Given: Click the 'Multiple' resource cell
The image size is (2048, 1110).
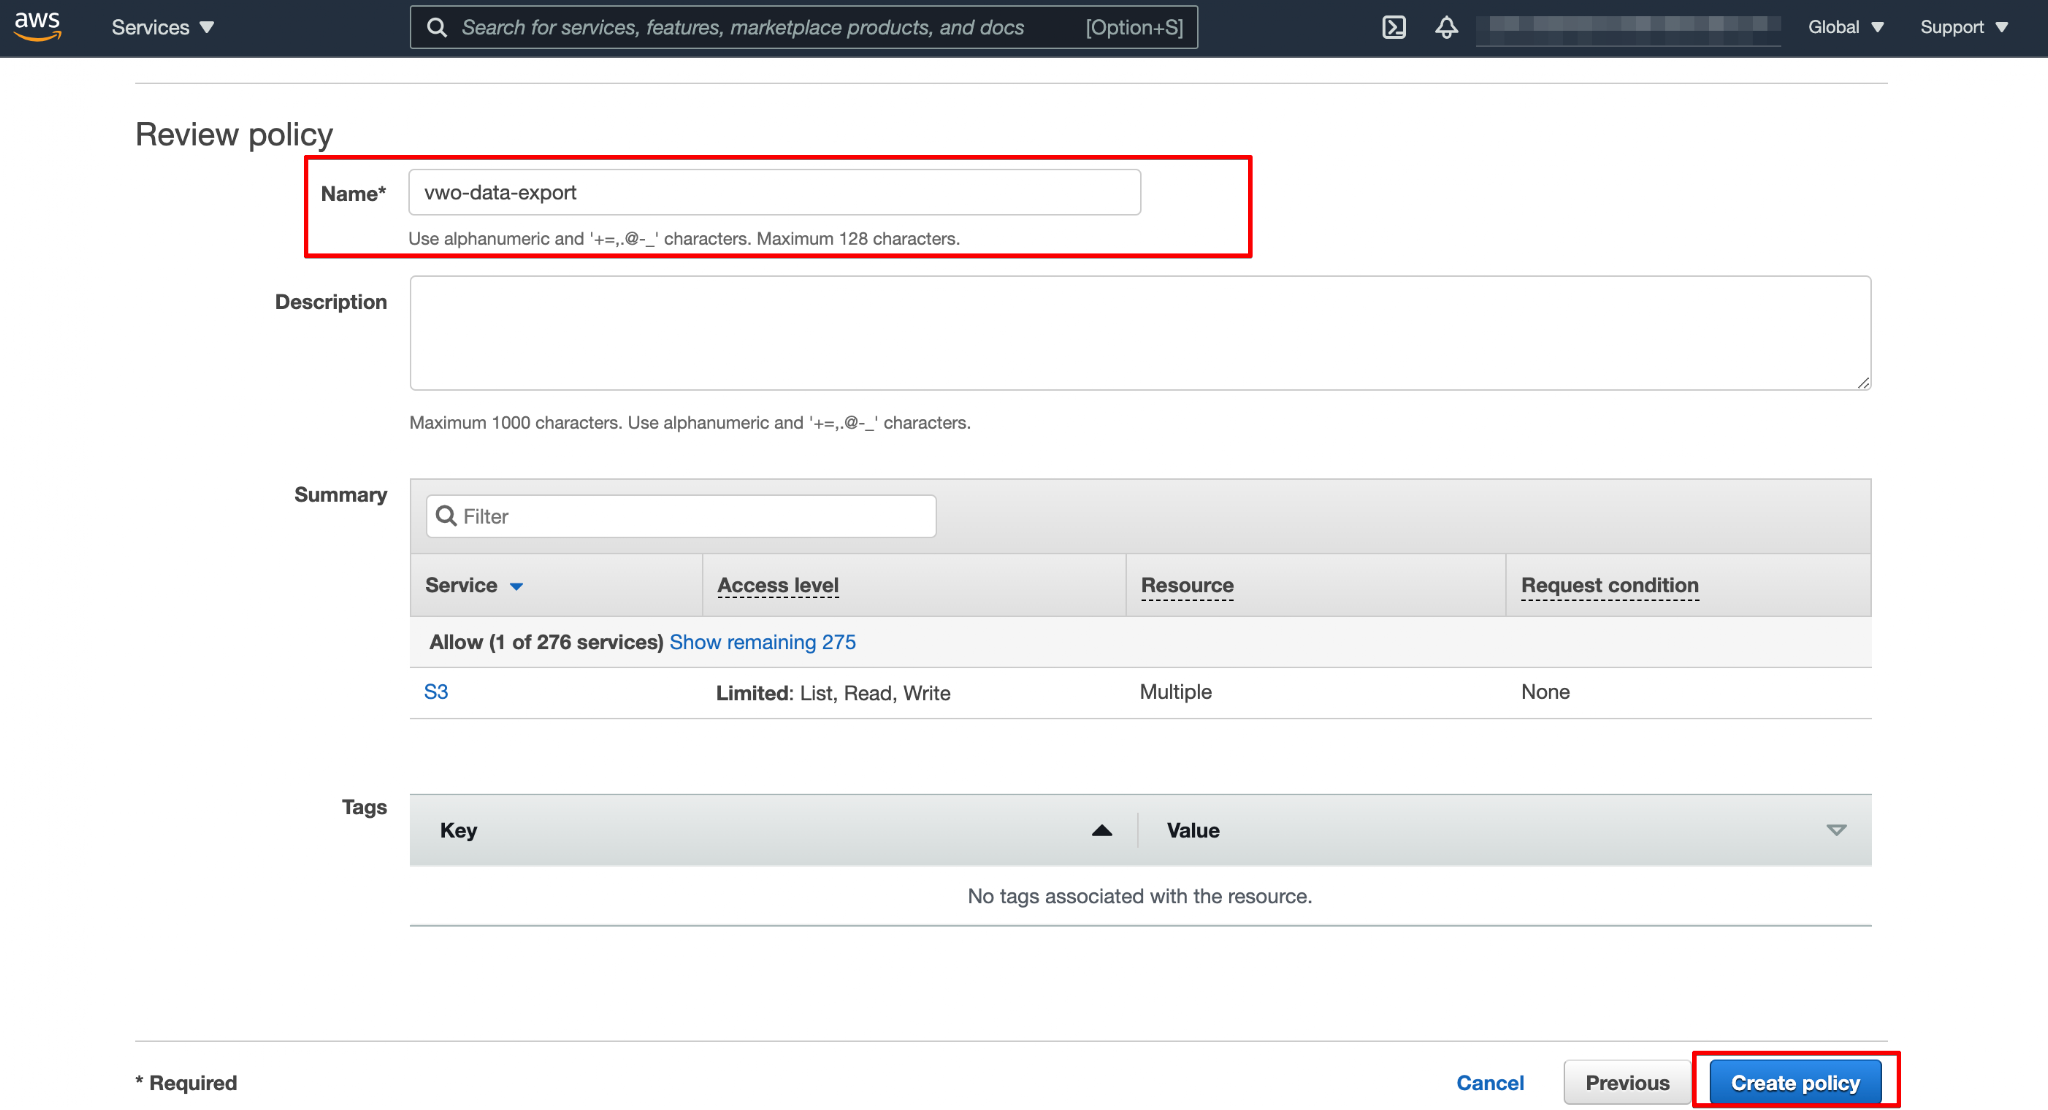Looking at the screenshot, I should tap(1175, 692).
